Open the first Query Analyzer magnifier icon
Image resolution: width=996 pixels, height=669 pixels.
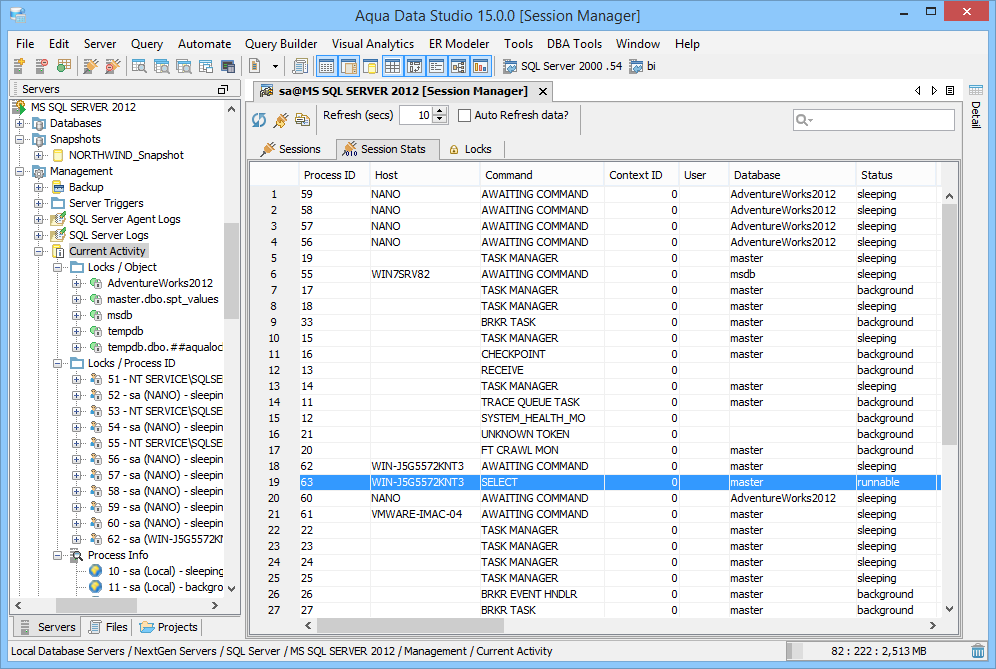139,66
